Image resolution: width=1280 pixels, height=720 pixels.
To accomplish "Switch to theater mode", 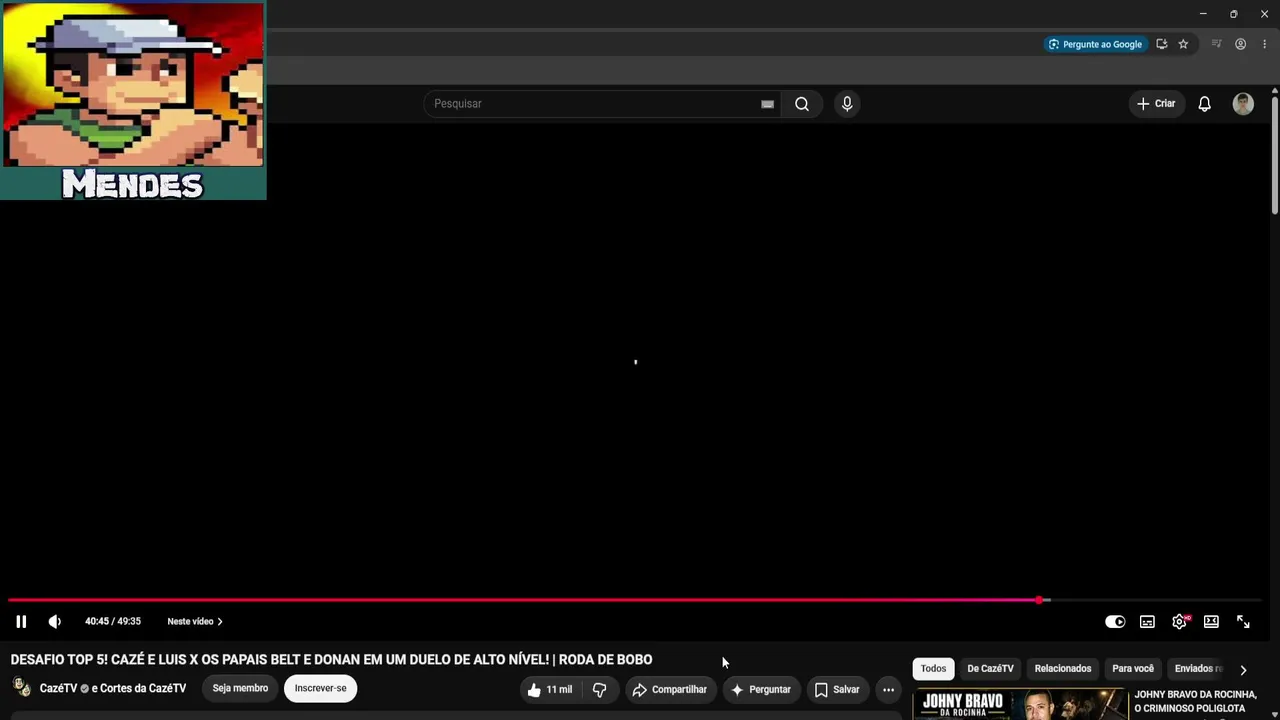I will point(1211,621).
